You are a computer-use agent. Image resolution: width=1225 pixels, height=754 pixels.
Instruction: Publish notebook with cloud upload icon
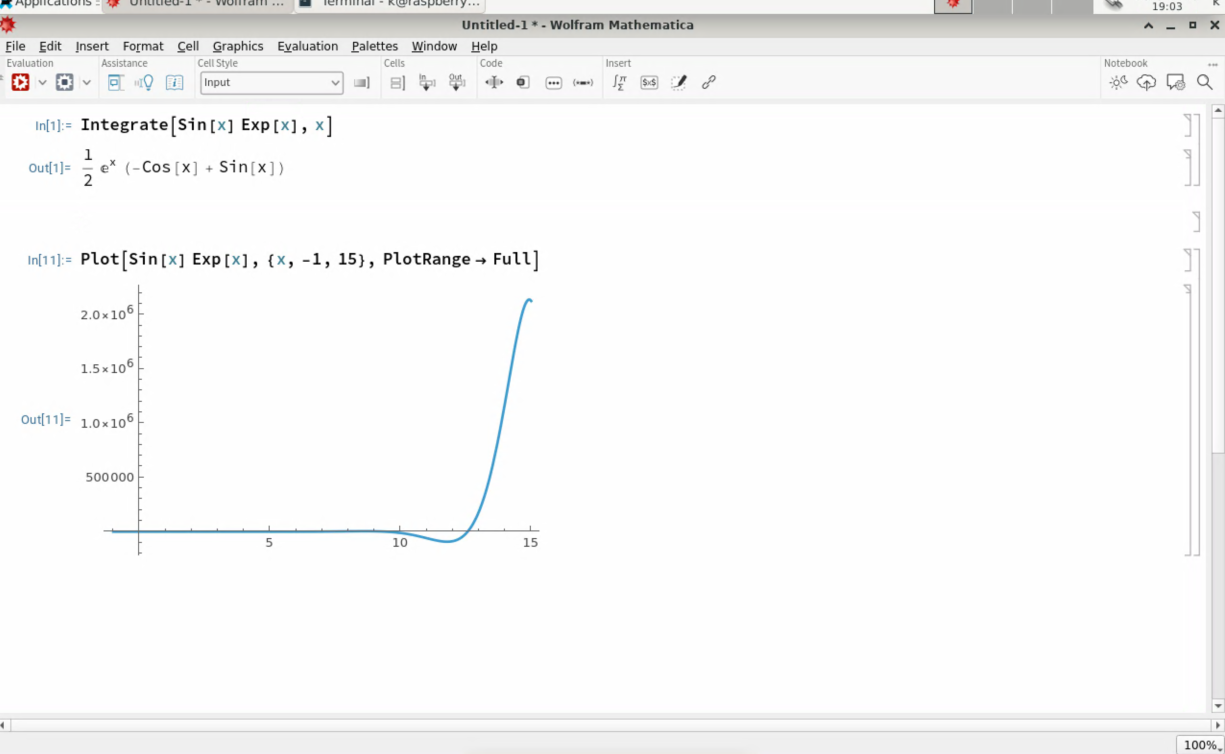1146,83
